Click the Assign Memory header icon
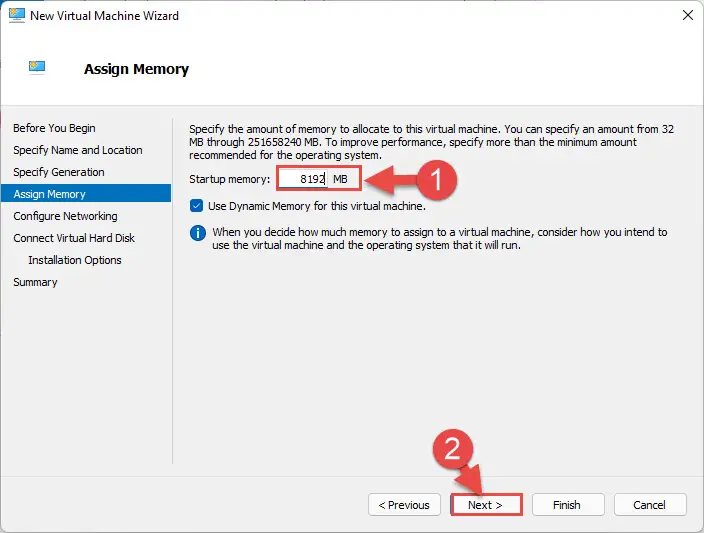This screenshot has height=533, width=704. (x=37, y=67)
